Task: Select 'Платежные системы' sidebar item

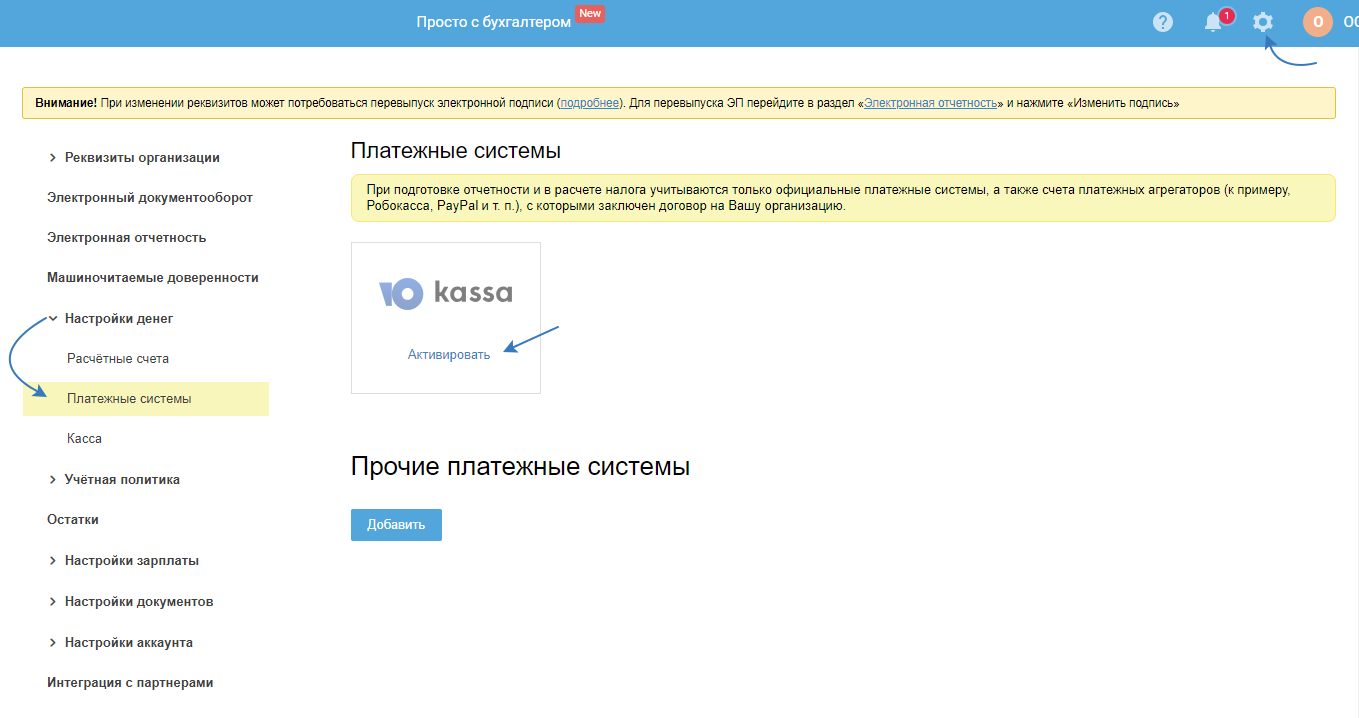Action: pos(146,398)
